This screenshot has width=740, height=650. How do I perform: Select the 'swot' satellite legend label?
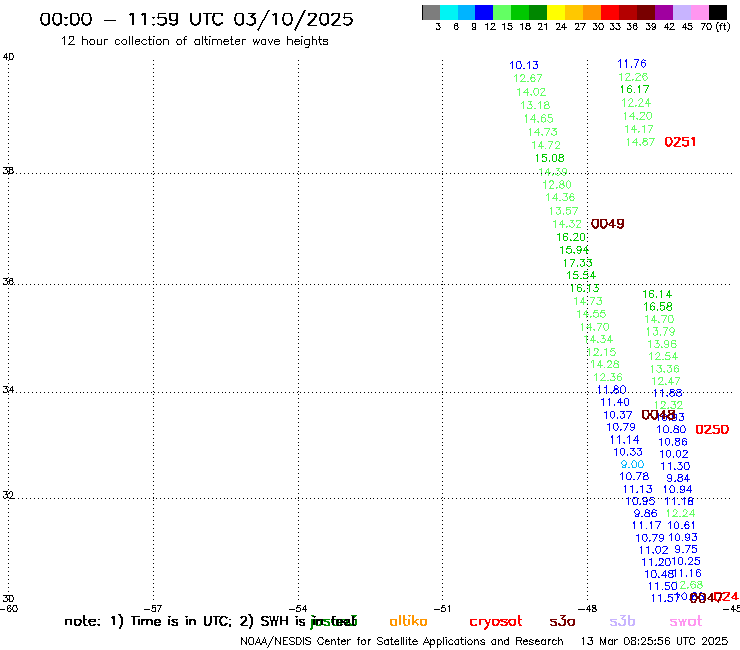pos(686,622)
